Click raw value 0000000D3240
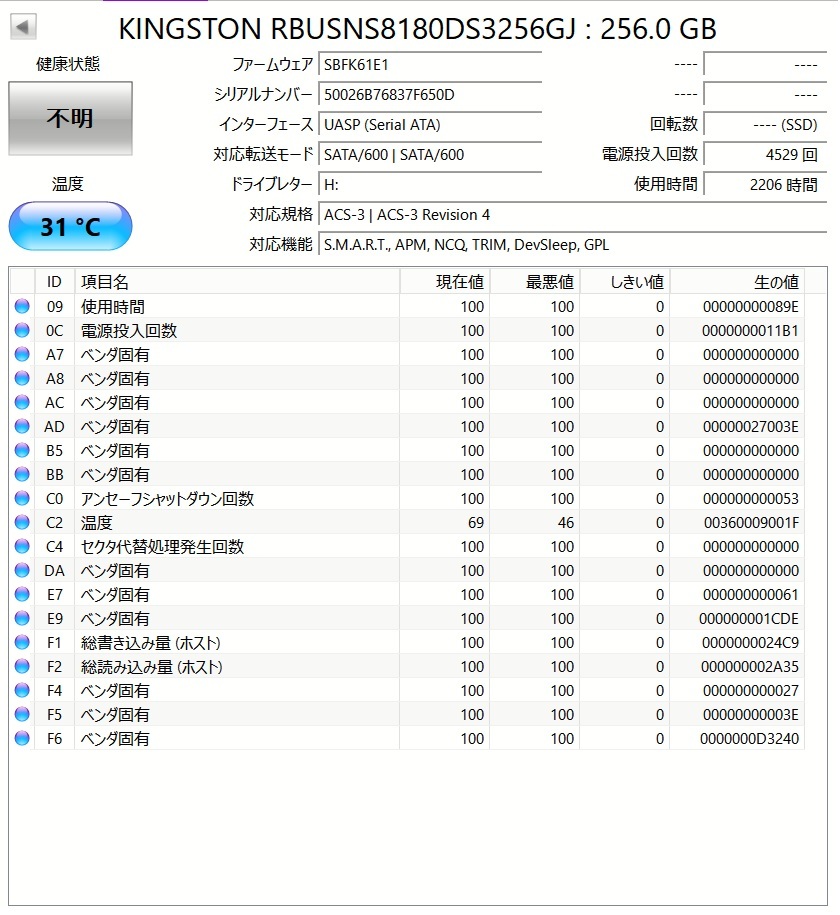This screenshot has height=915, width=840. tap(749, 738)
